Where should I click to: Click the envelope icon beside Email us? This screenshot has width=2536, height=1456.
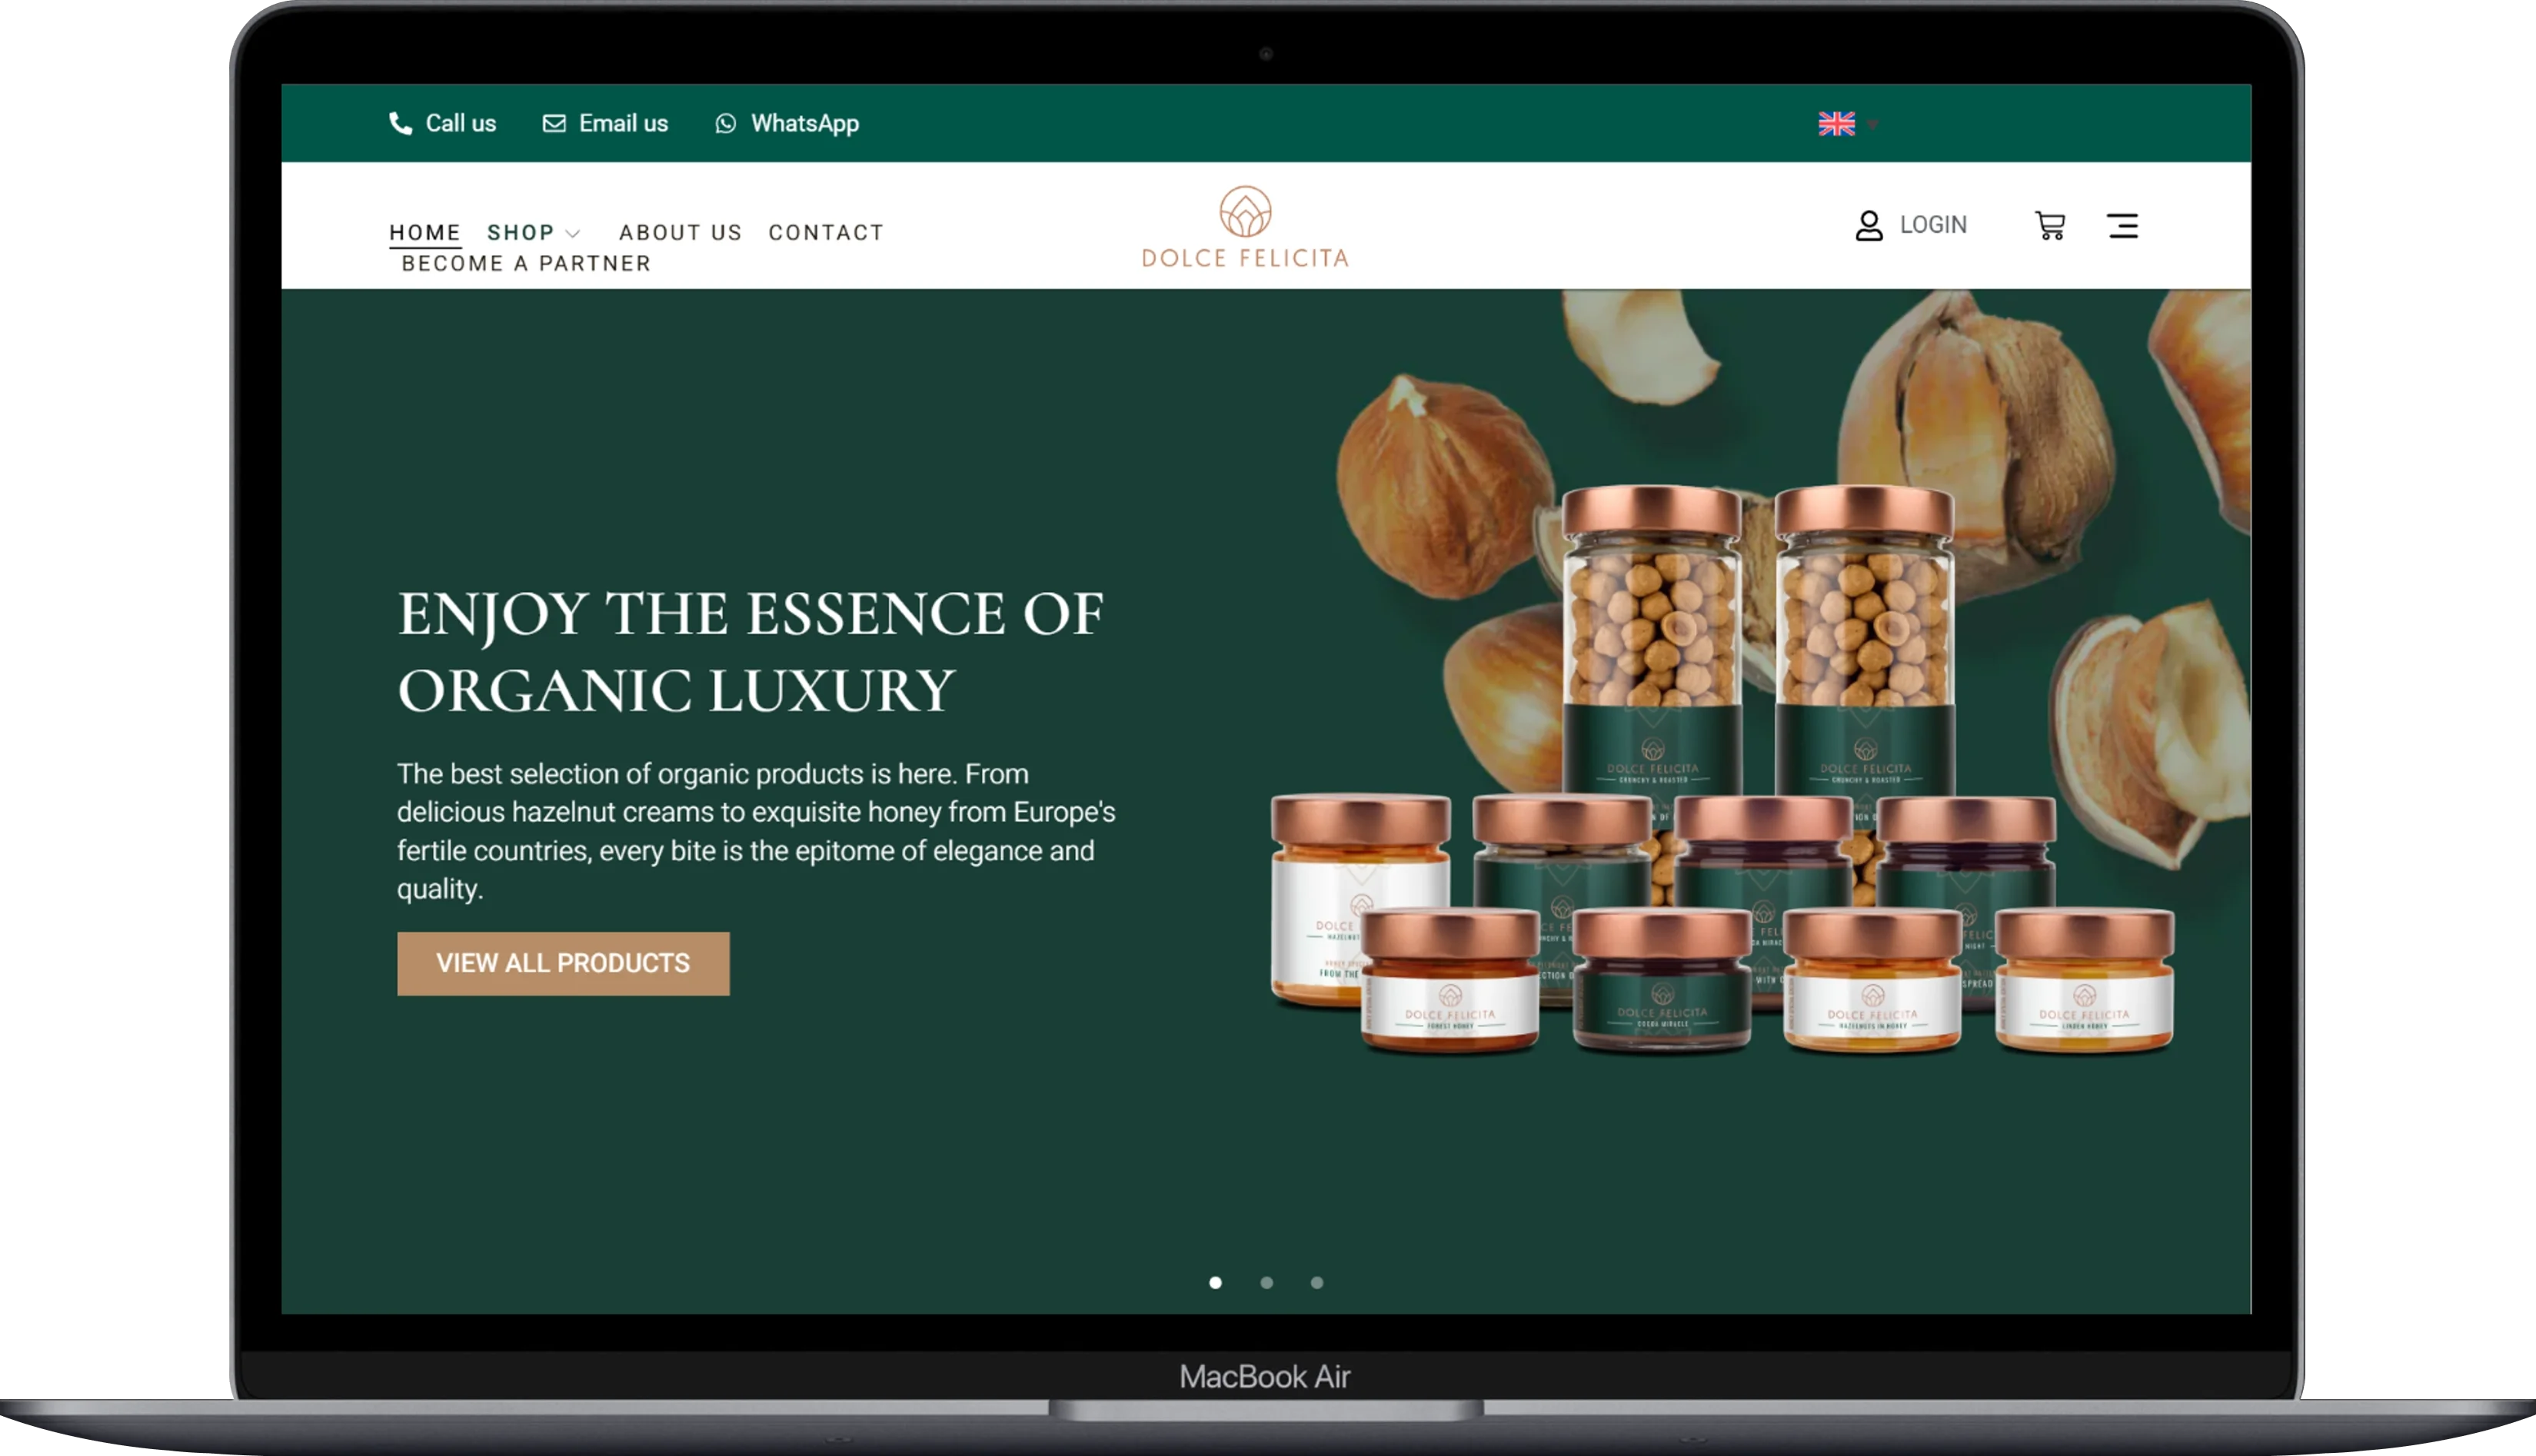click(x=554, y=123)
